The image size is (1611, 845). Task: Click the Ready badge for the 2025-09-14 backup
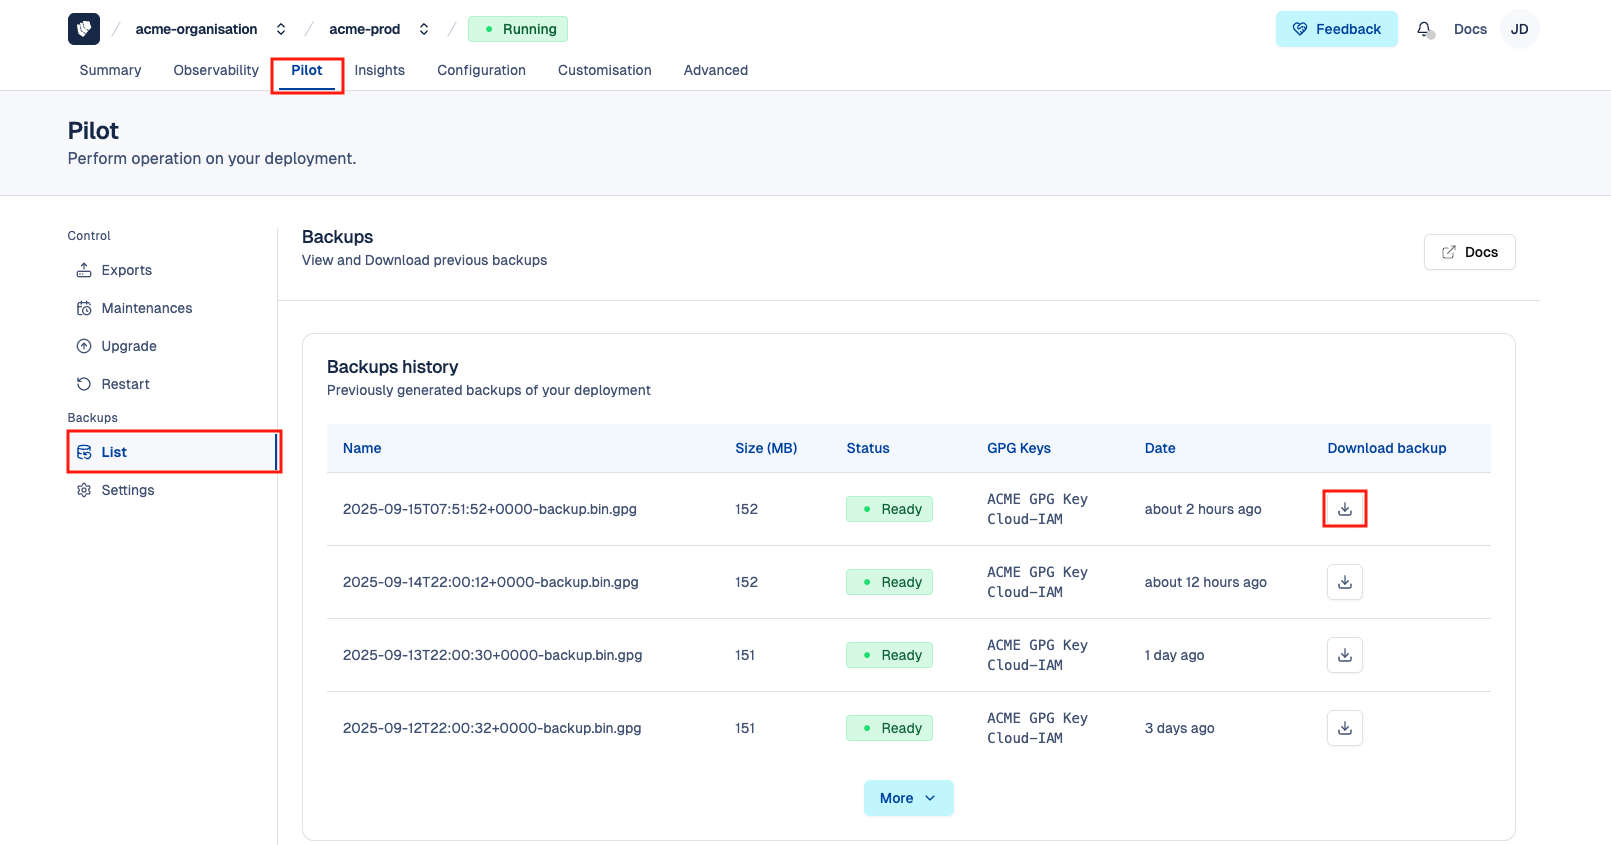[x=889, y=582]
